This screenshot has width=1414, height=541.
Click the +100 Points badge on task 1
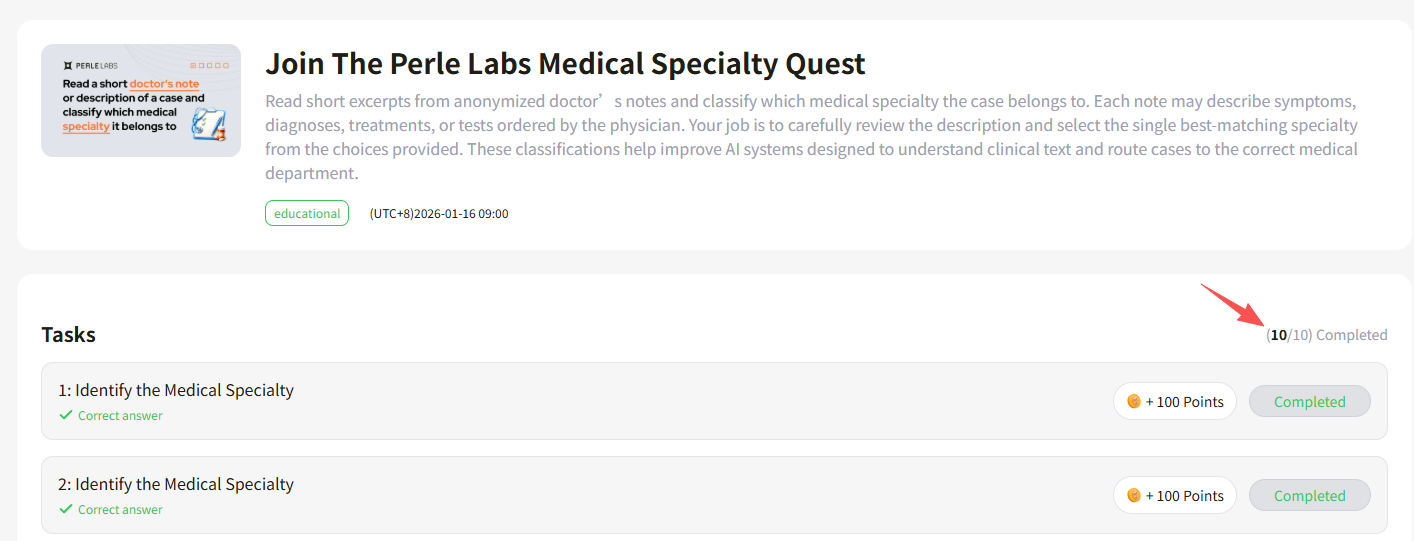point(1175,402)
